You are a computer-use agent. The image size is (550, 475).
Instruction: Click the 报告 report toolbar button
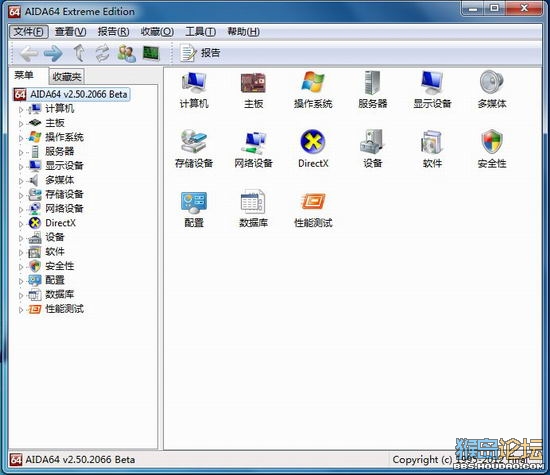[x=200, y=53]
